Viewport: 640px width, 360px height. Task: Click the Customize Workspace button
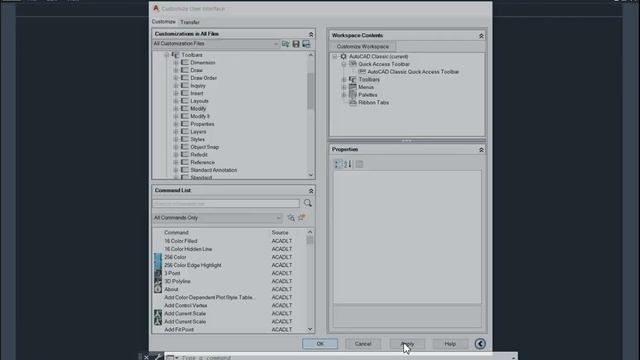click(x=363, y=47)
